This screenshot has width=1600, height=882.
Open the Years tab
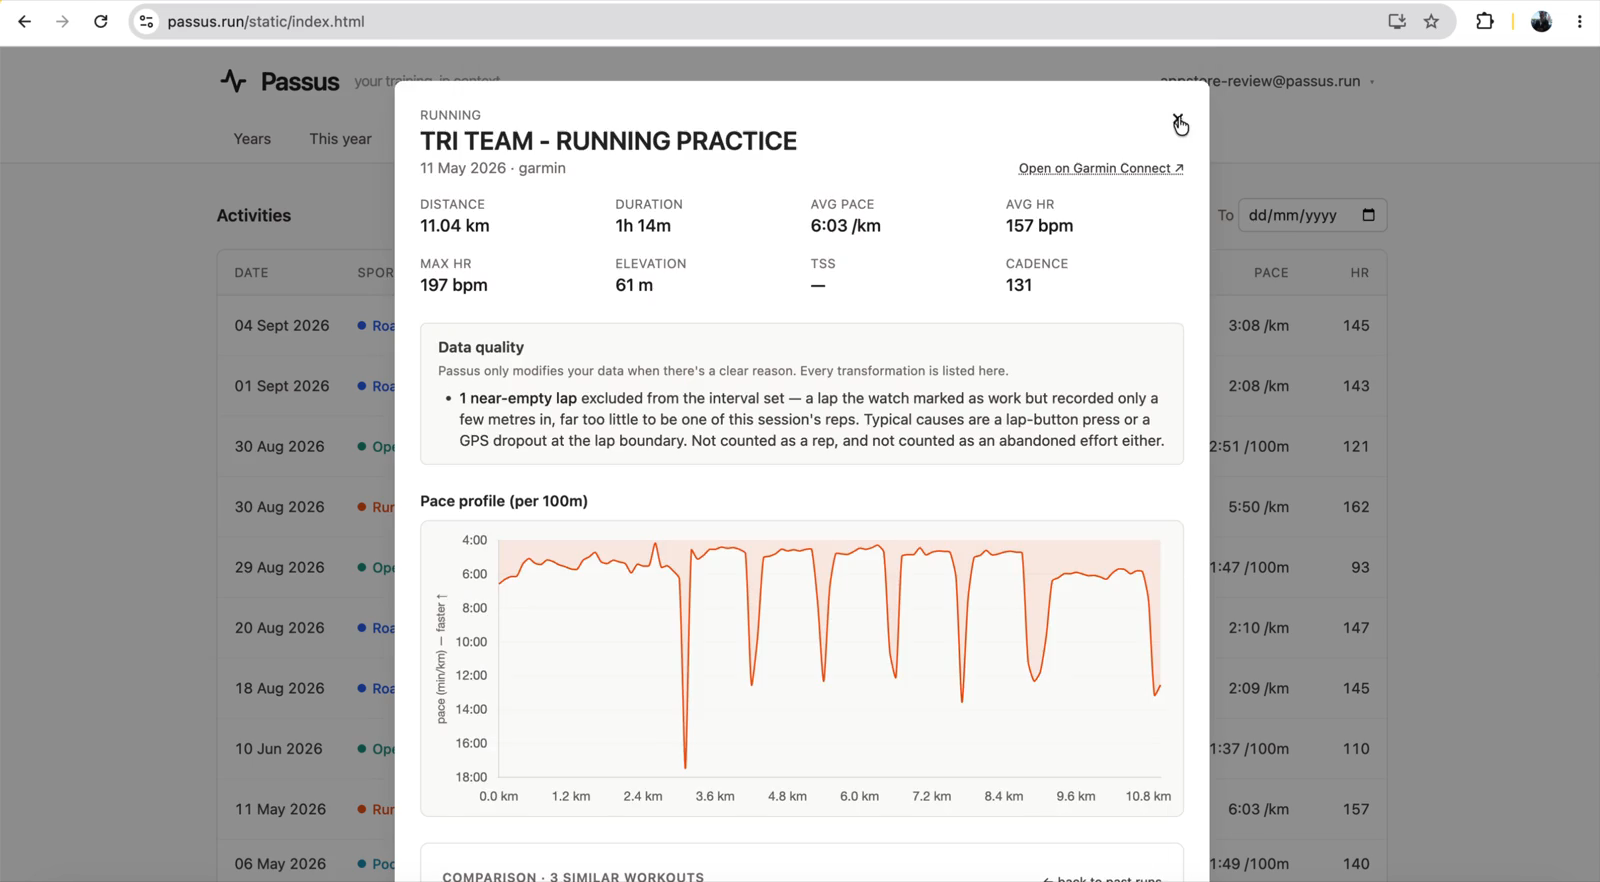coord(252,139)
